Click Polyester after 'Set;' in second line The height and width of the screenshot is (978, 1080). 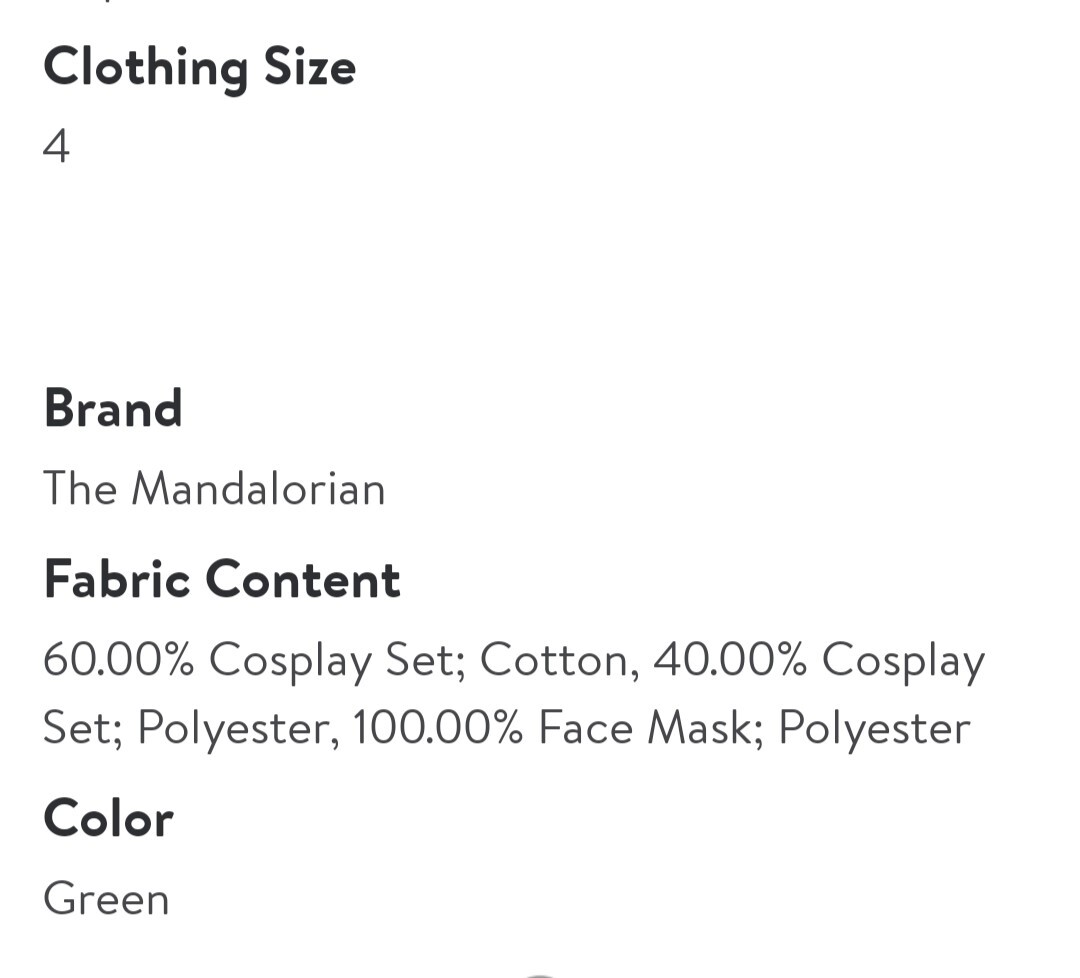coord(232,728)
